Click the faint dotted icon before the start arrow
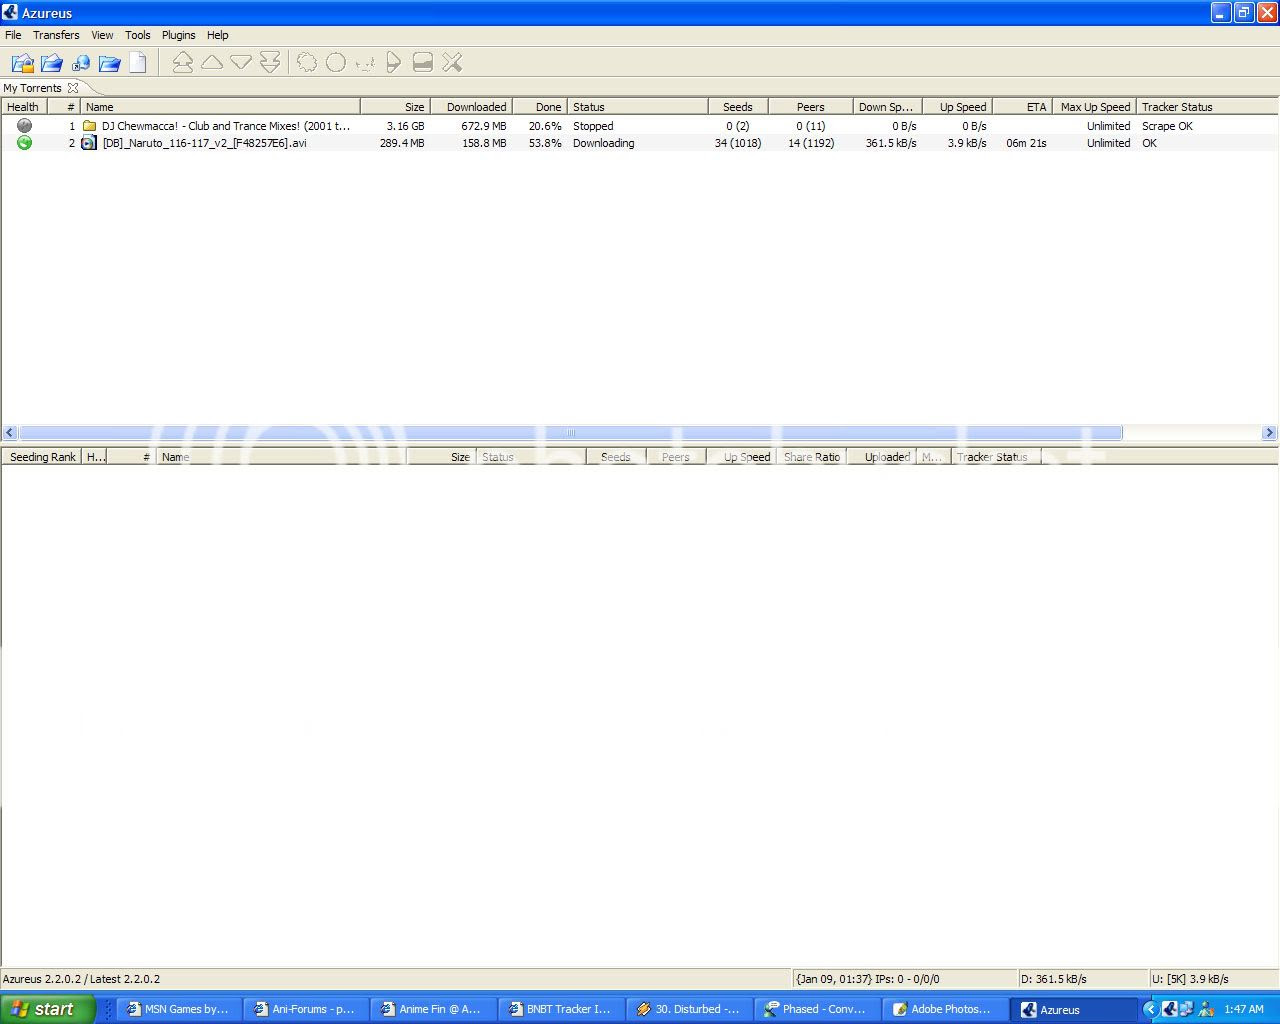The image size is (1280, 1024). pos(365,63)
